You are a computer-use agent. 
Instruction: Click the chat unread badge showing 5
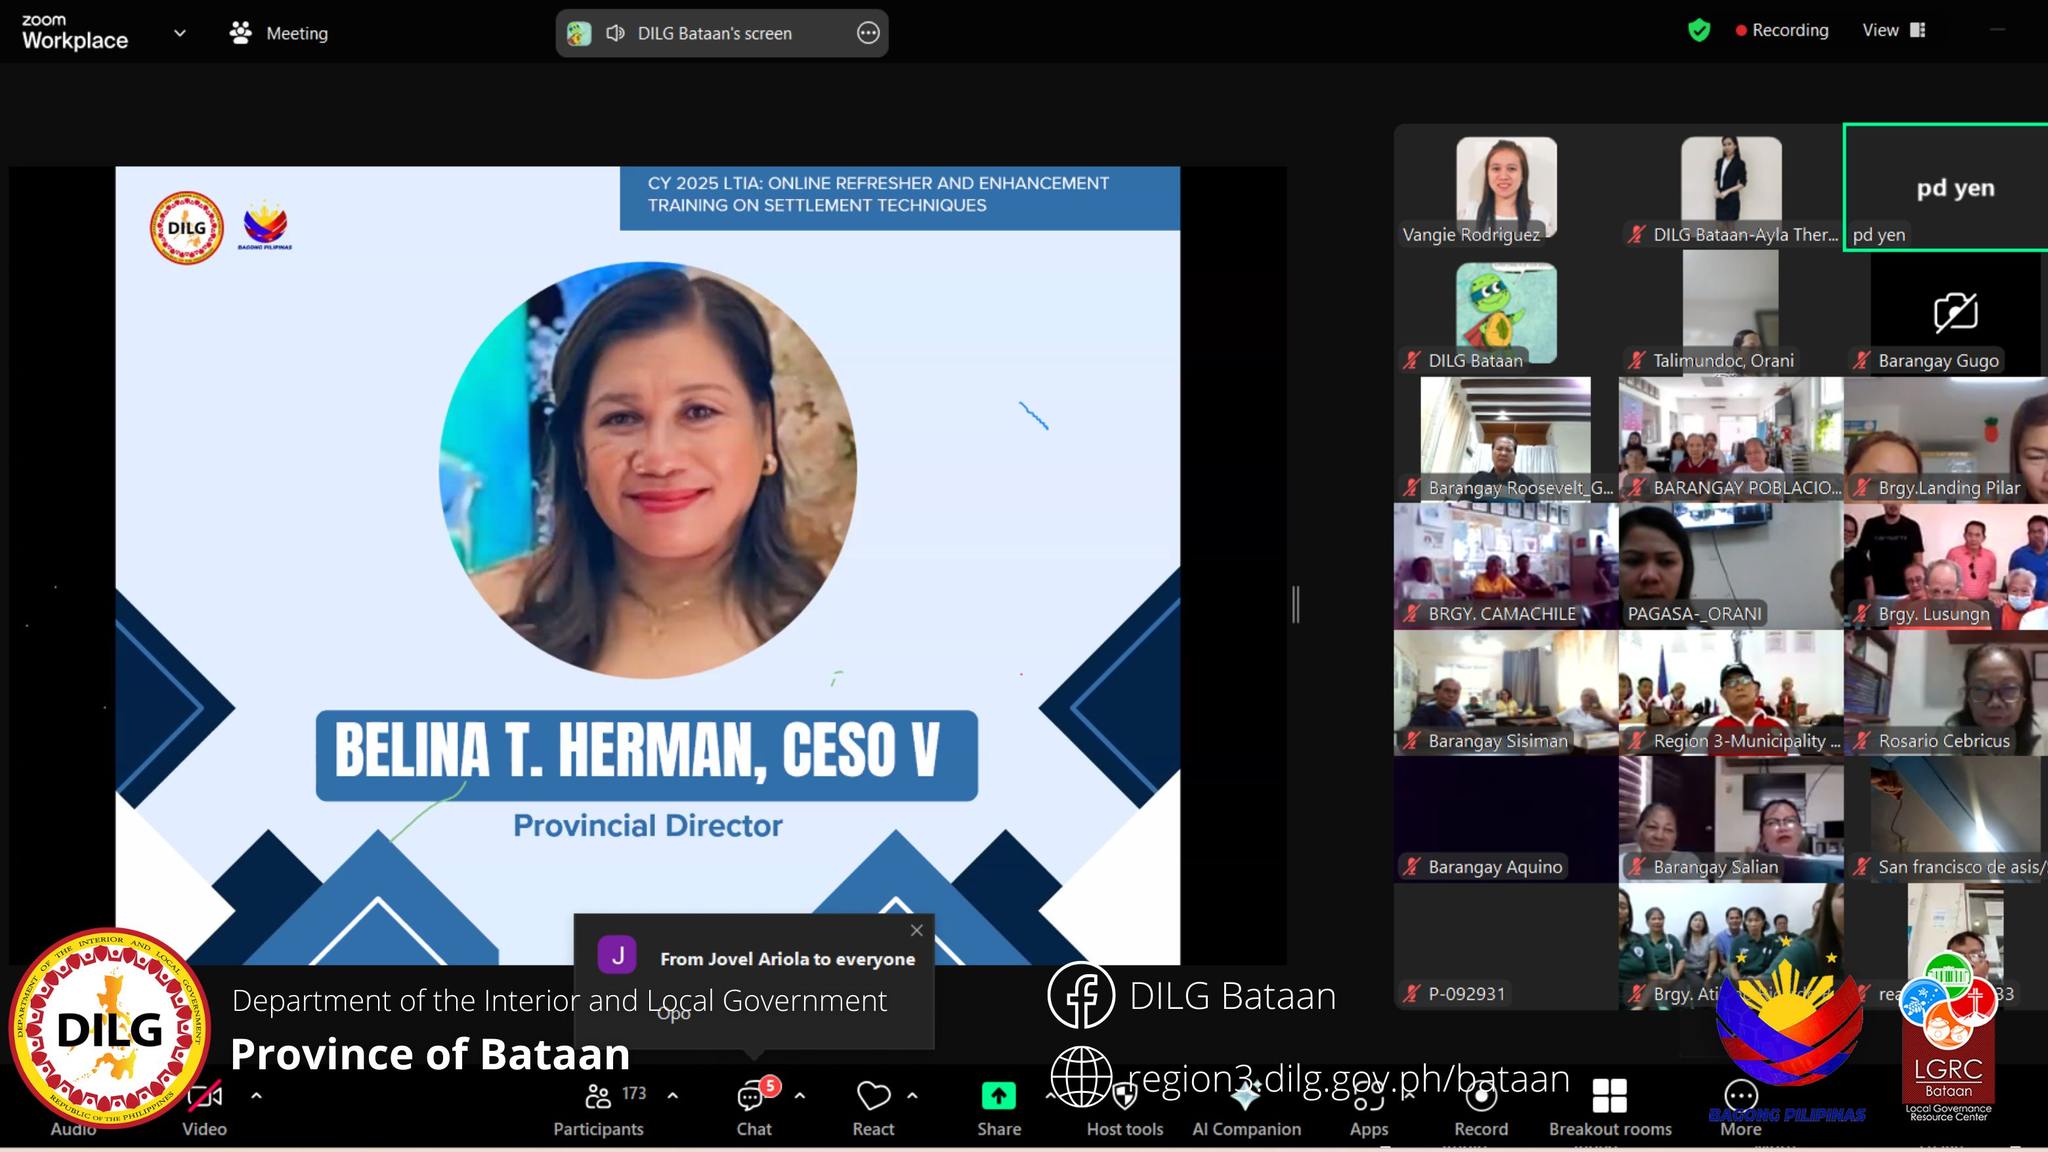[x=769, y=1086]
